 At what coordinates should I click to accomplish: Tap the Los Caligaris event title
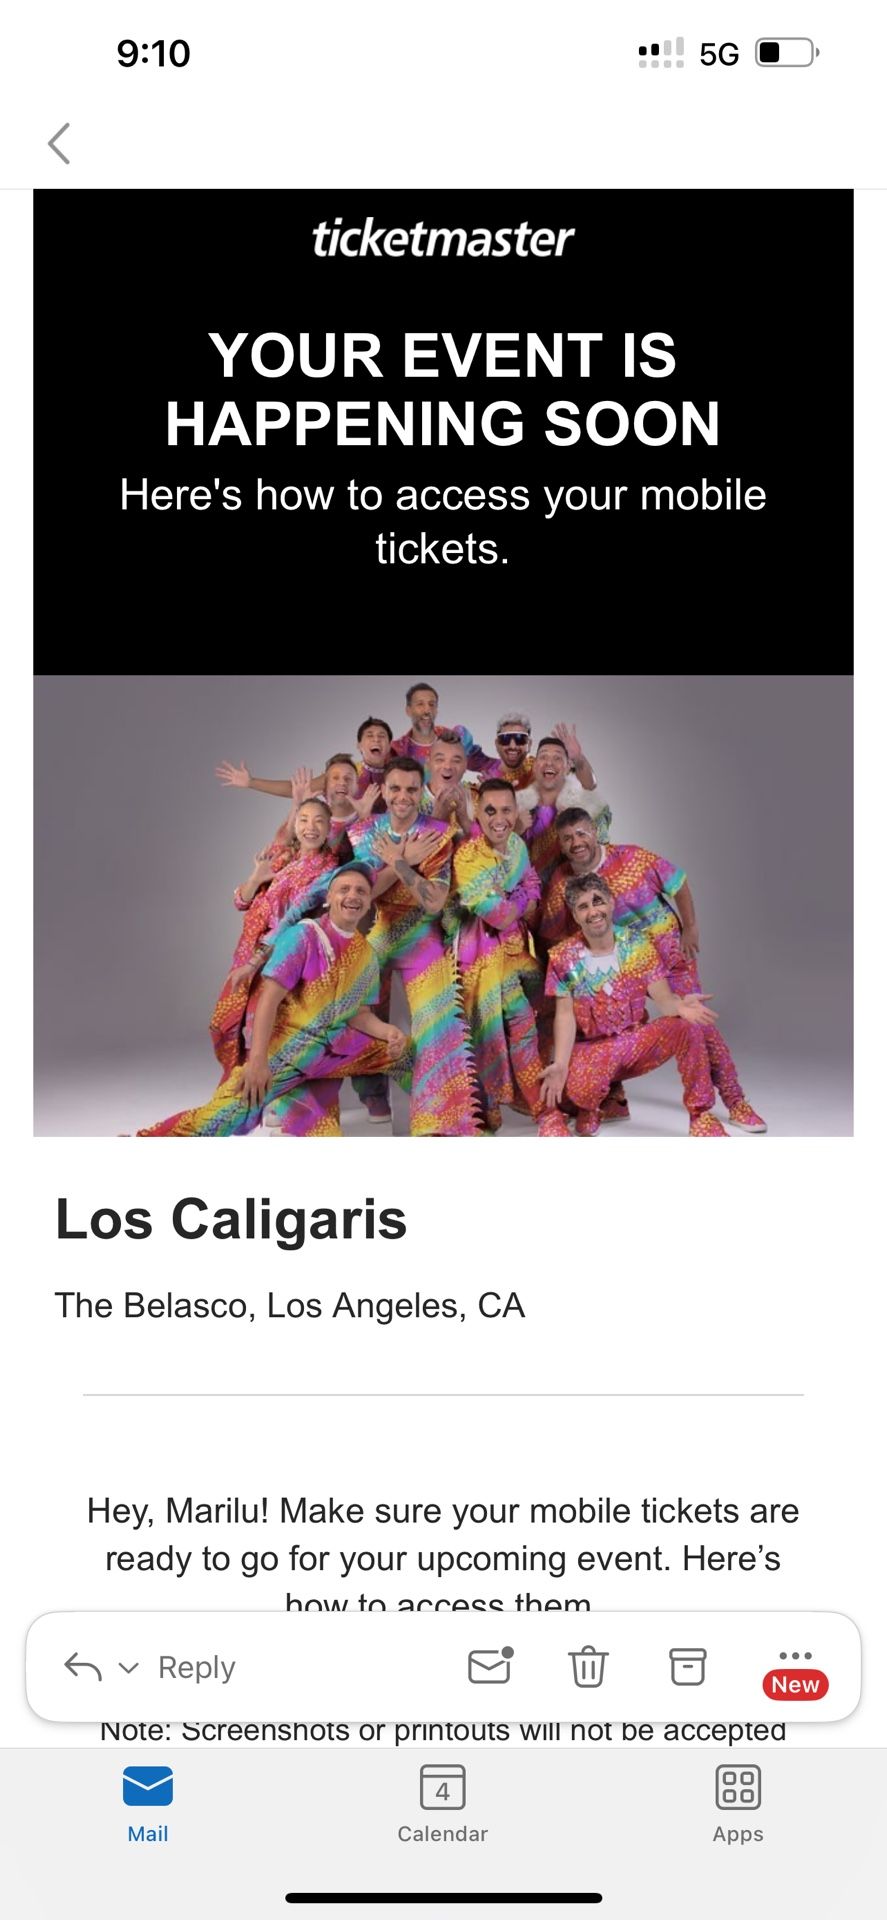tap(231, 1219)
